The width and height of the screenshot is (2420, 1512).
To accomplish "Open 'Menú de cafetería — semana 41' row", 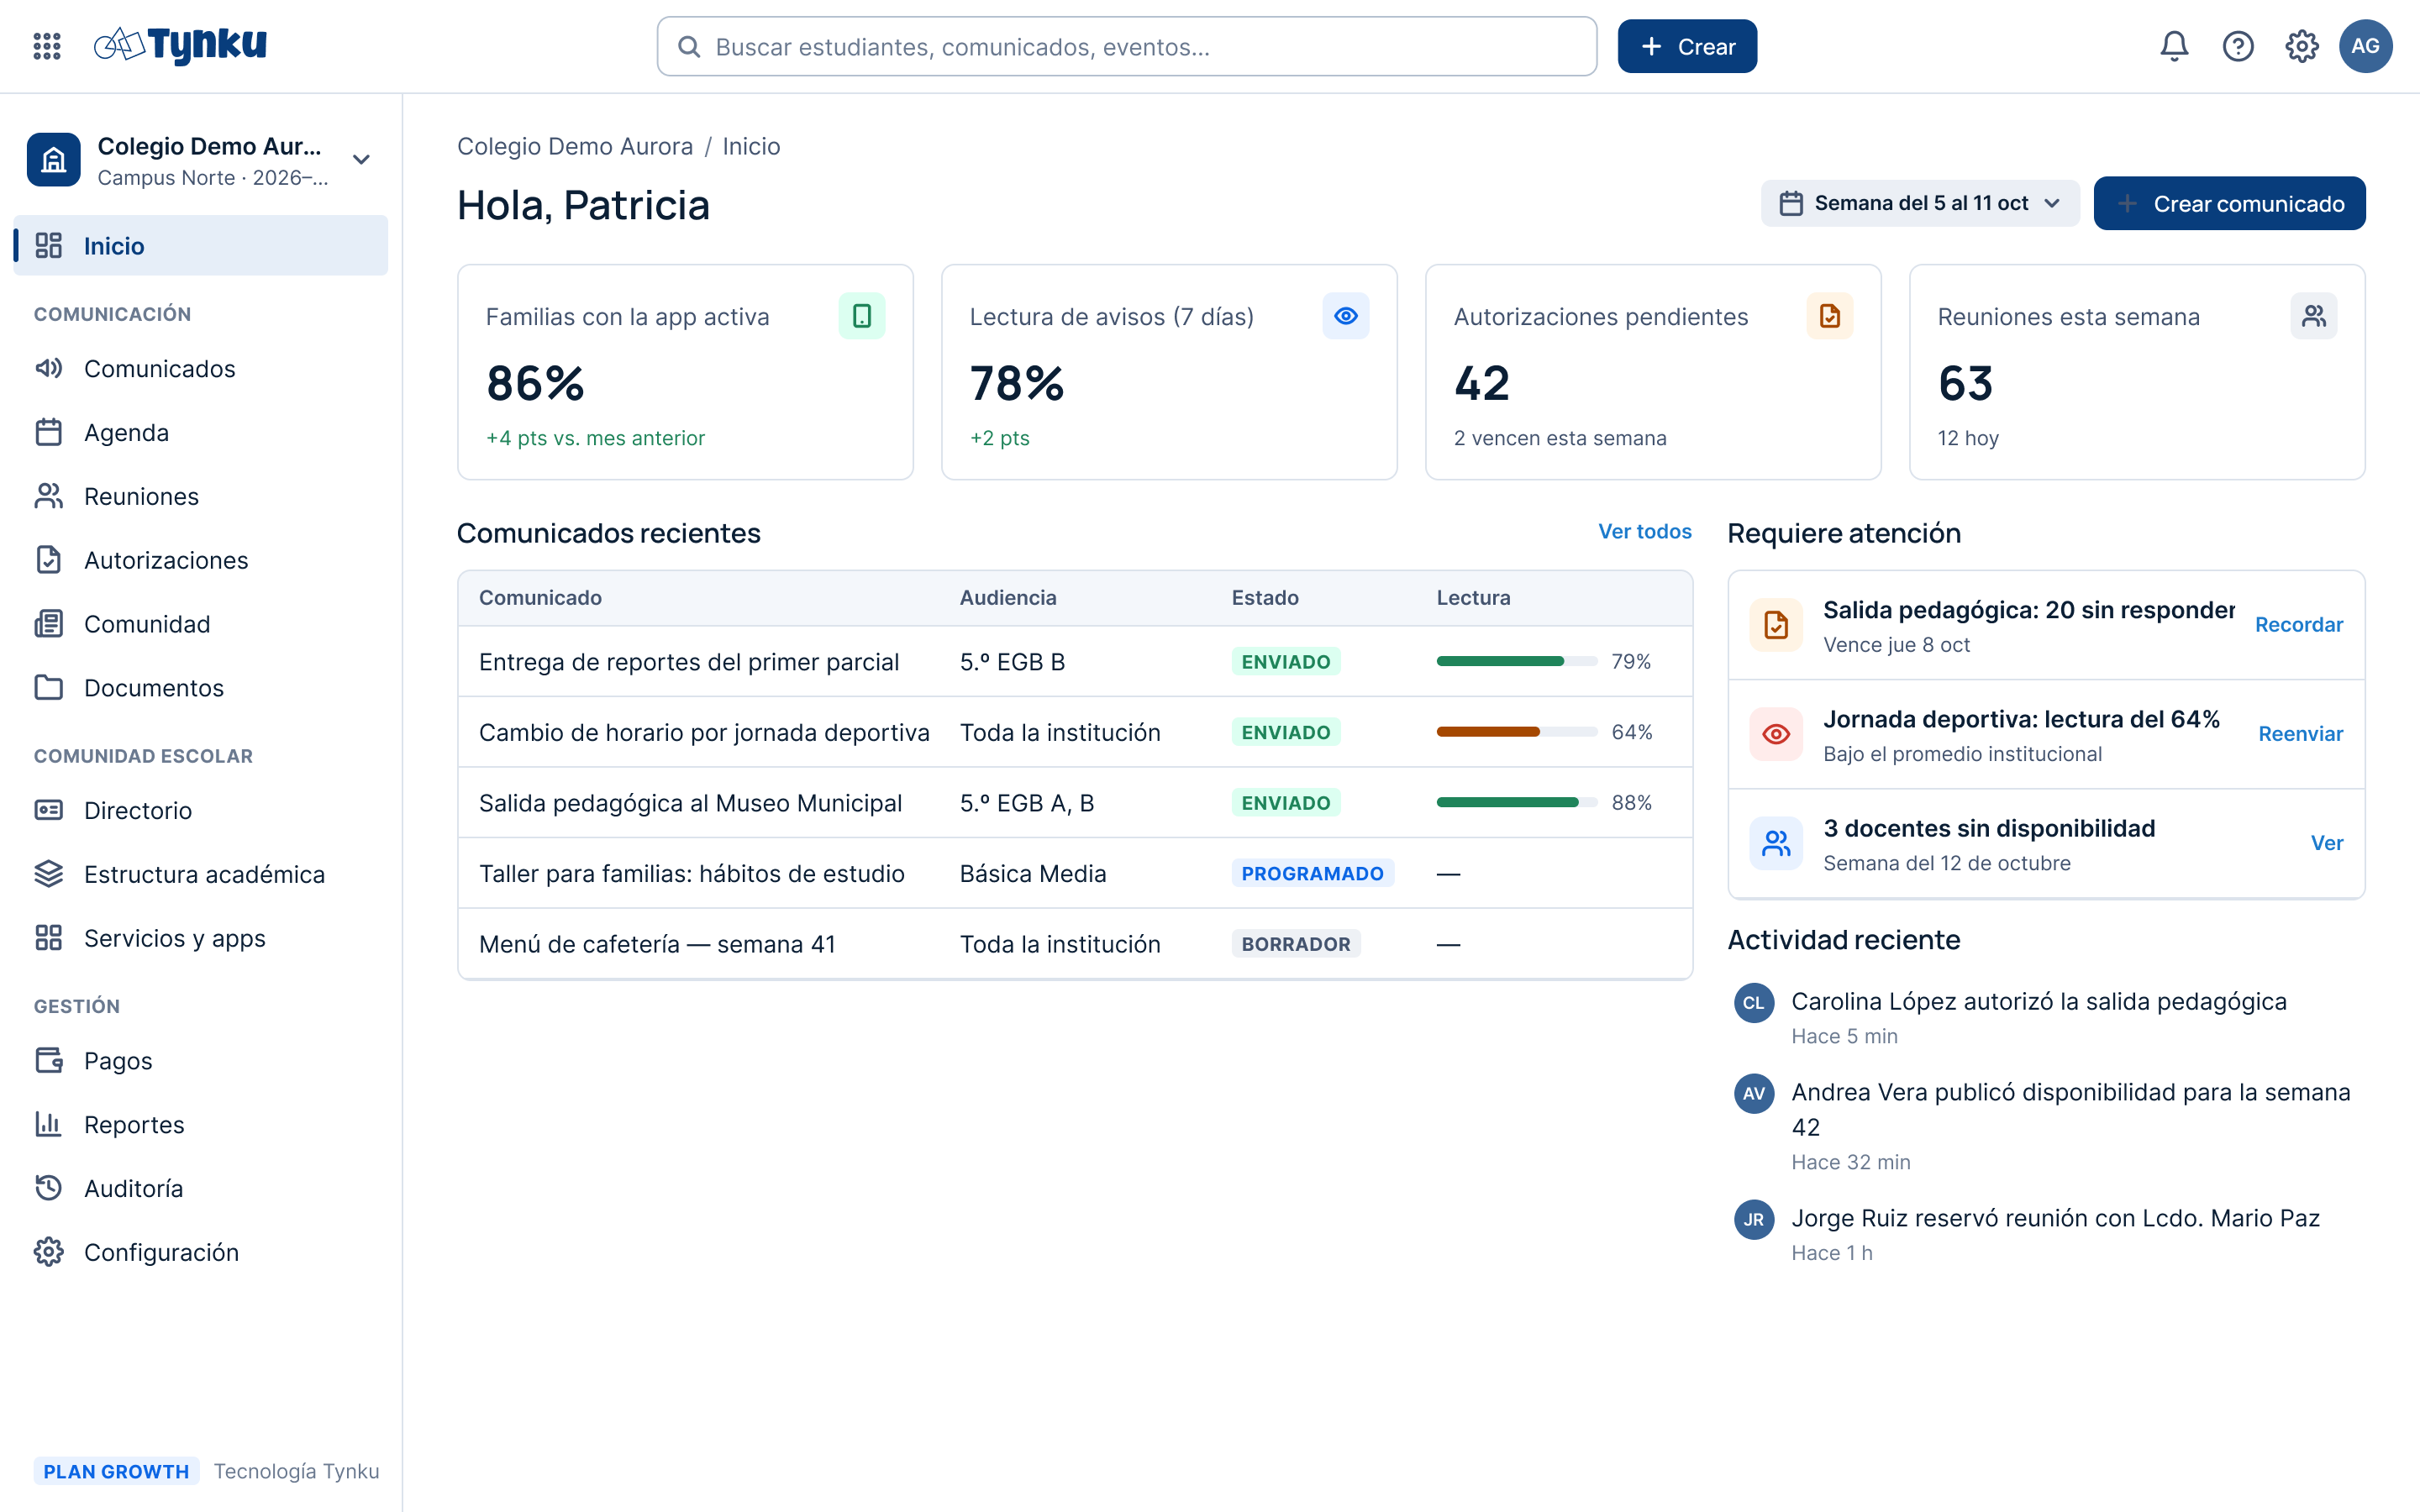I will pos(1074,944).
